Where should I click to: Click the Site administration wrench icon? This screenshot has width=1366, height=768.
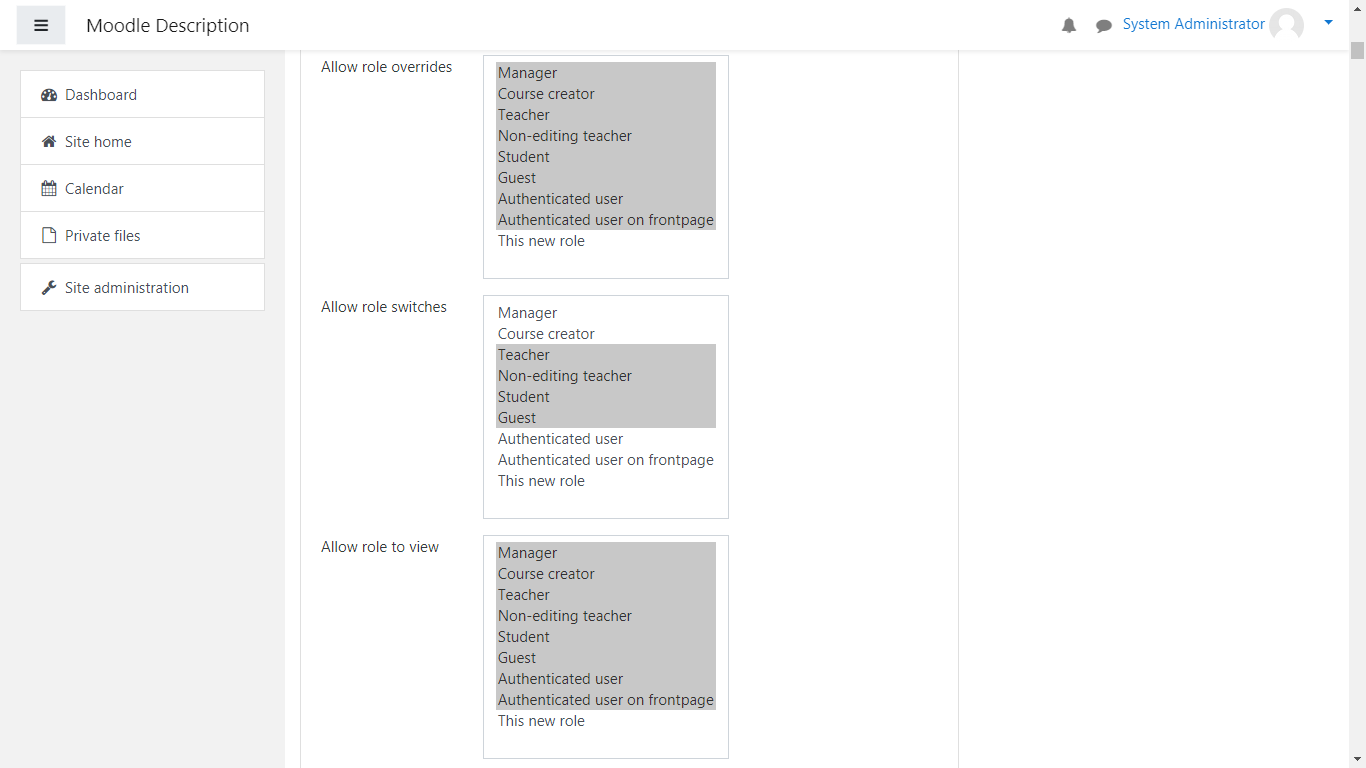[49, 288]
